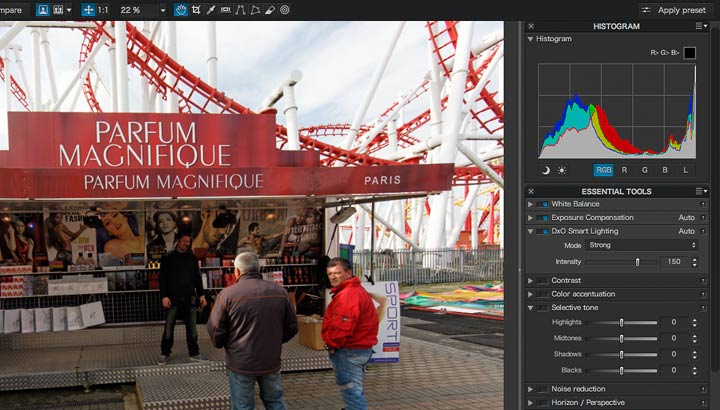The image size is (720, 410).
Task: Open the view mode dropdown arrow
Action: 69,10
